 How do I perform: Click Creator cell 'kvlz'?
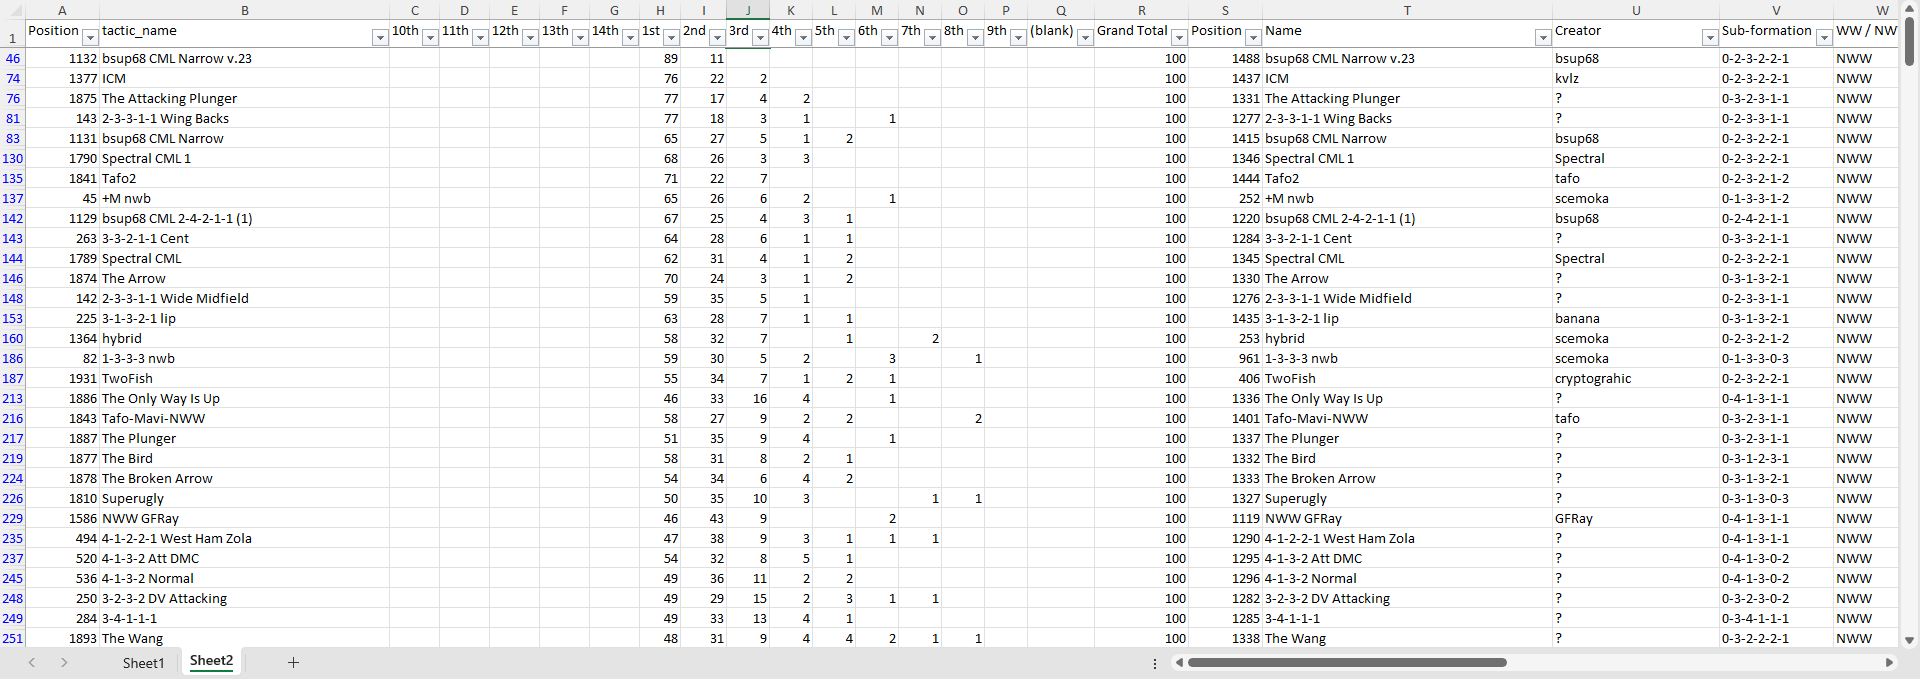click(x=1636, y=78)
